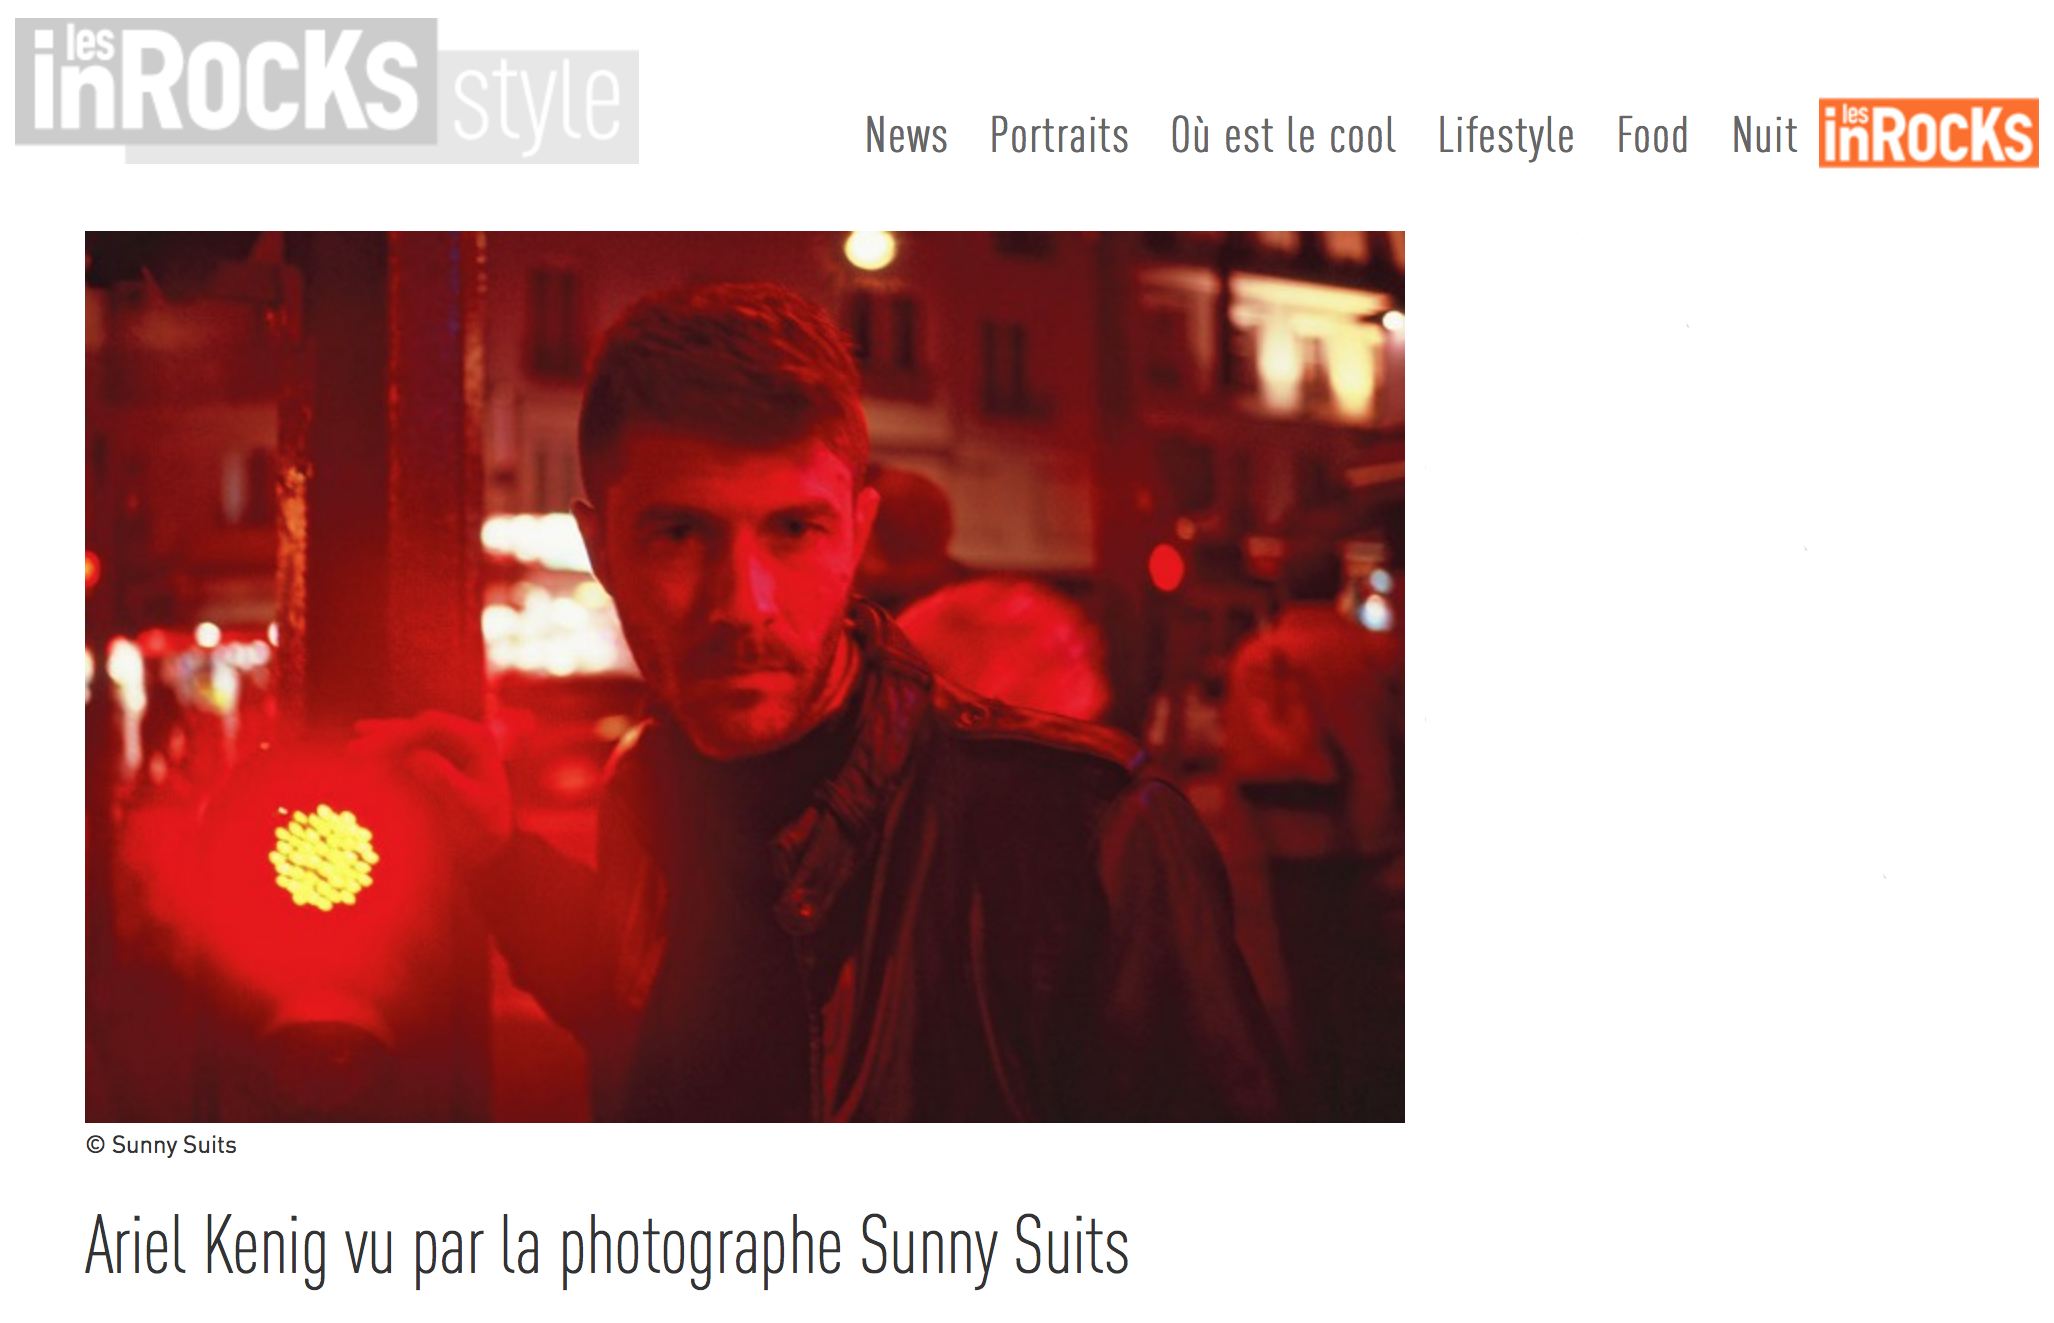Click the 'style' part of the logo
Viewport: 2054px width, 1323px height.
pos(538,105)
